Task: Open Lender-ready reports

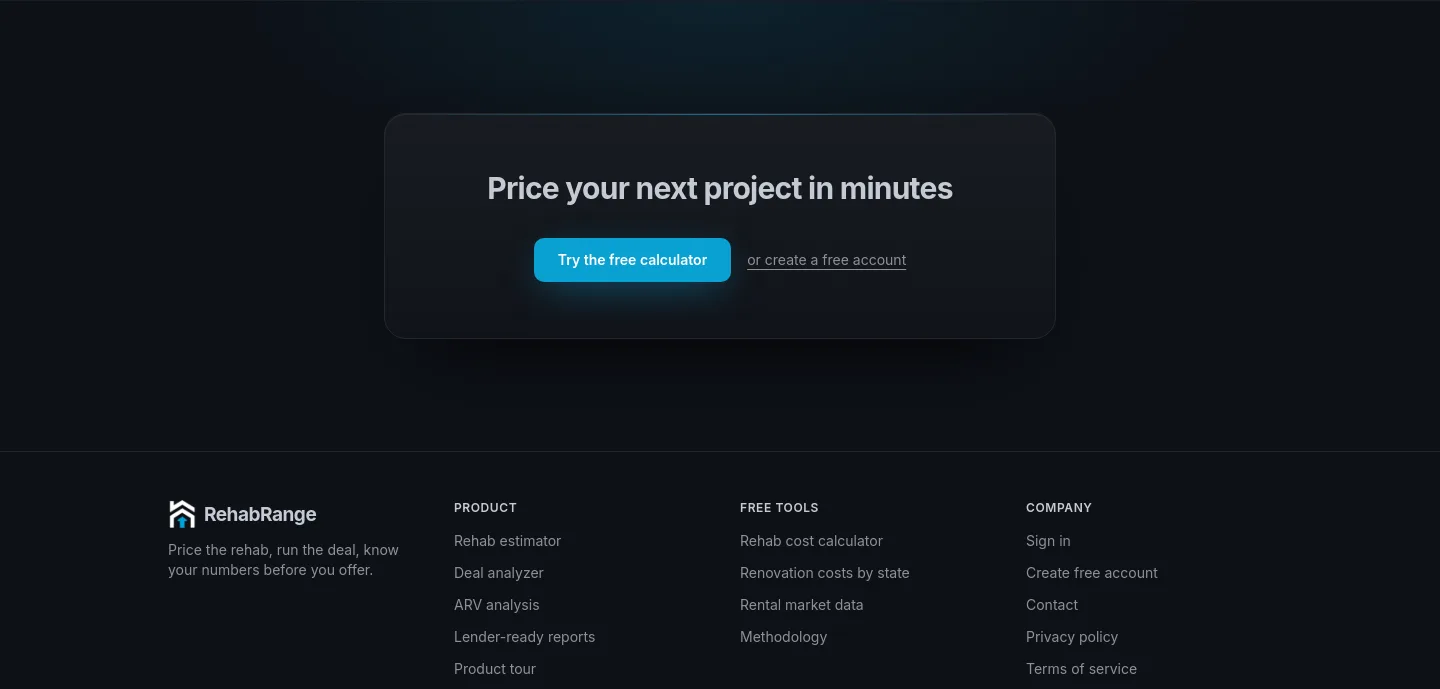Action: pos(524,637)
